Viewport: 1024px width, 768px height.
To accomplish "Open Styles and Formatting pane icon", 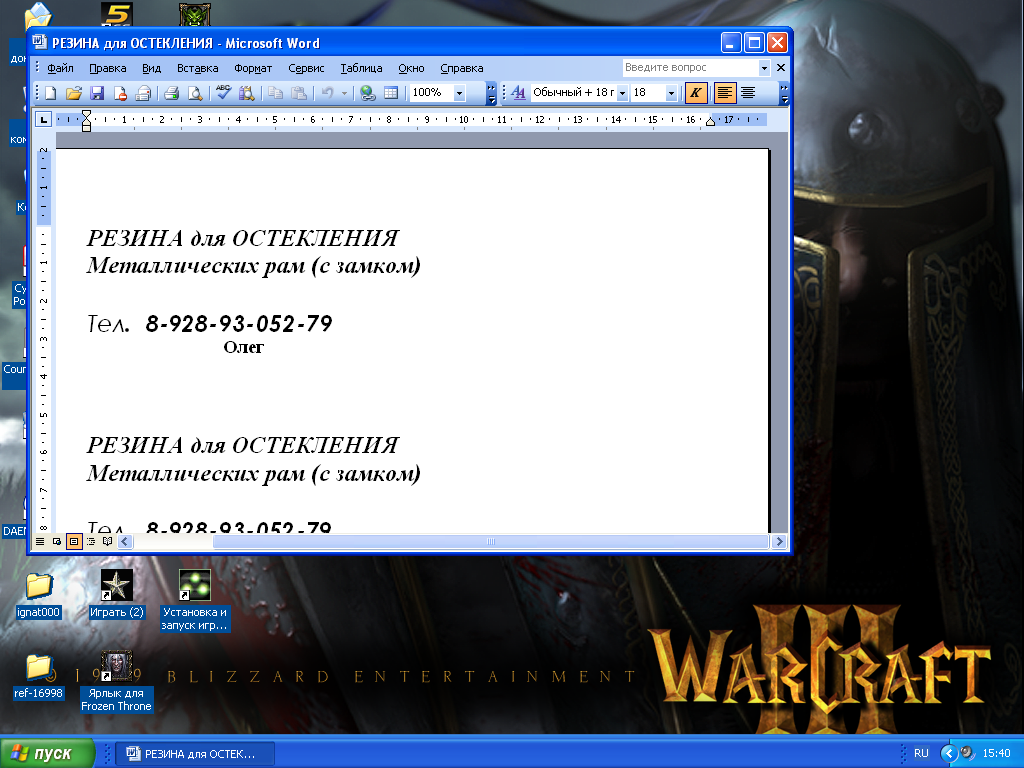I will [x=519, y=93].
